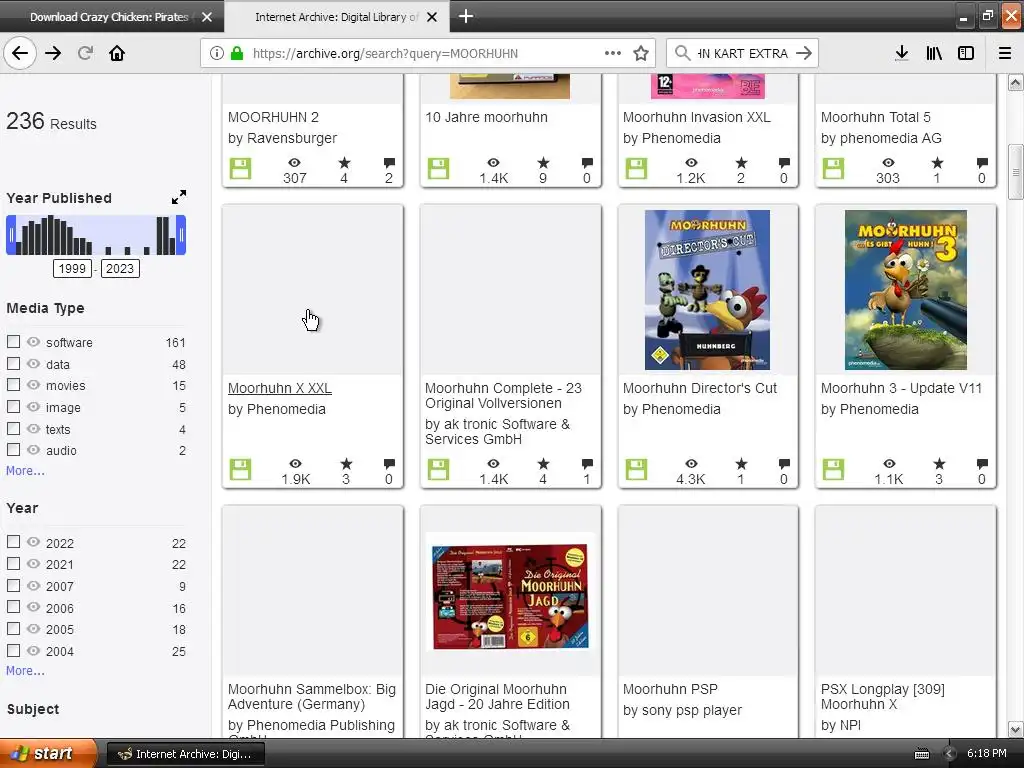Check the movies media type filter

click(x=13, y=385)
